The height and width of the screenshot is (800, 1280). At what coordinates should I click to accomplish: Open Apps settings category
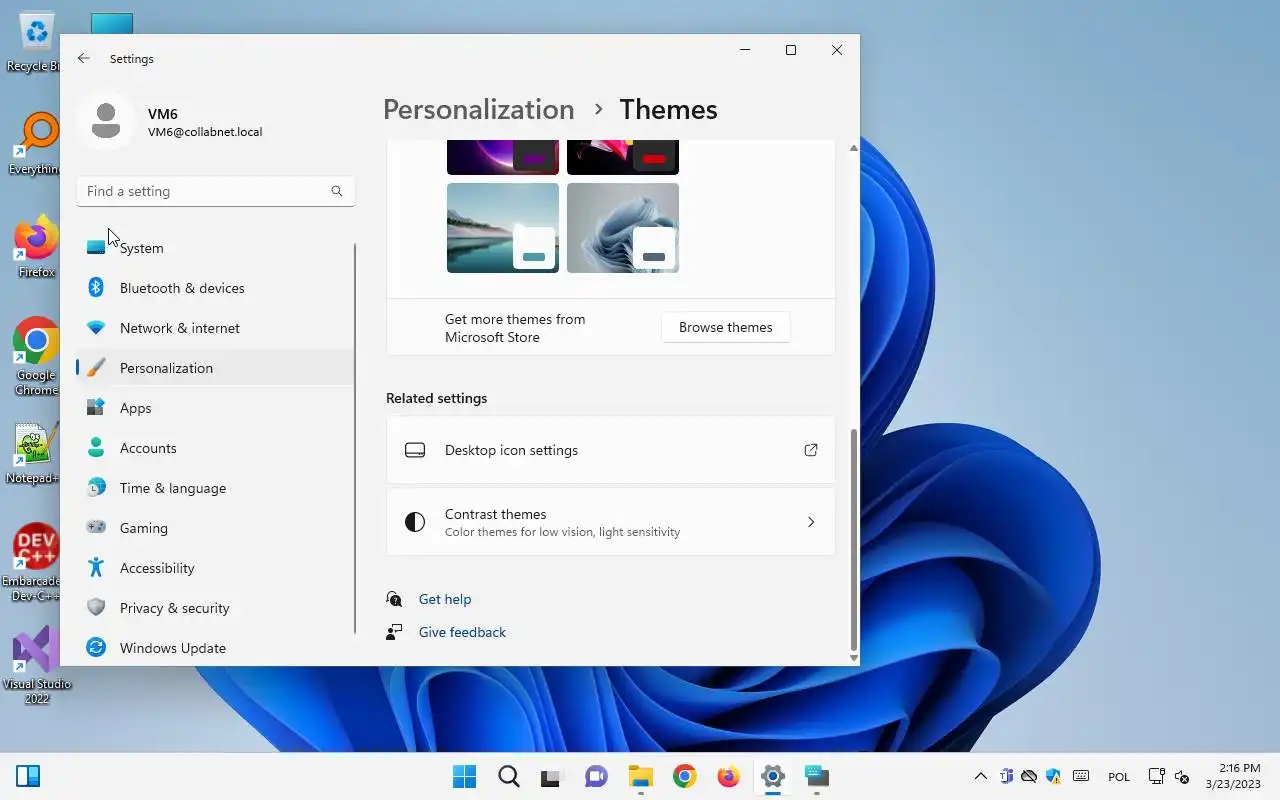(x=216, y=408)
